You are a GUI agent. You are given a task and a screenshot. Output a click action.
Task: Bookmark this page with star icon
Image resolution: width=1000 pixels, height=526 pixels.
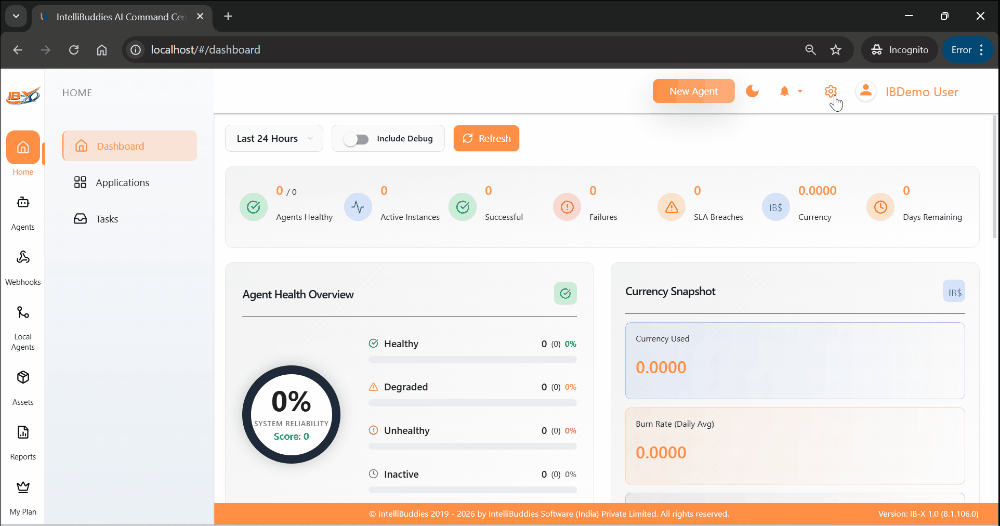836,49
